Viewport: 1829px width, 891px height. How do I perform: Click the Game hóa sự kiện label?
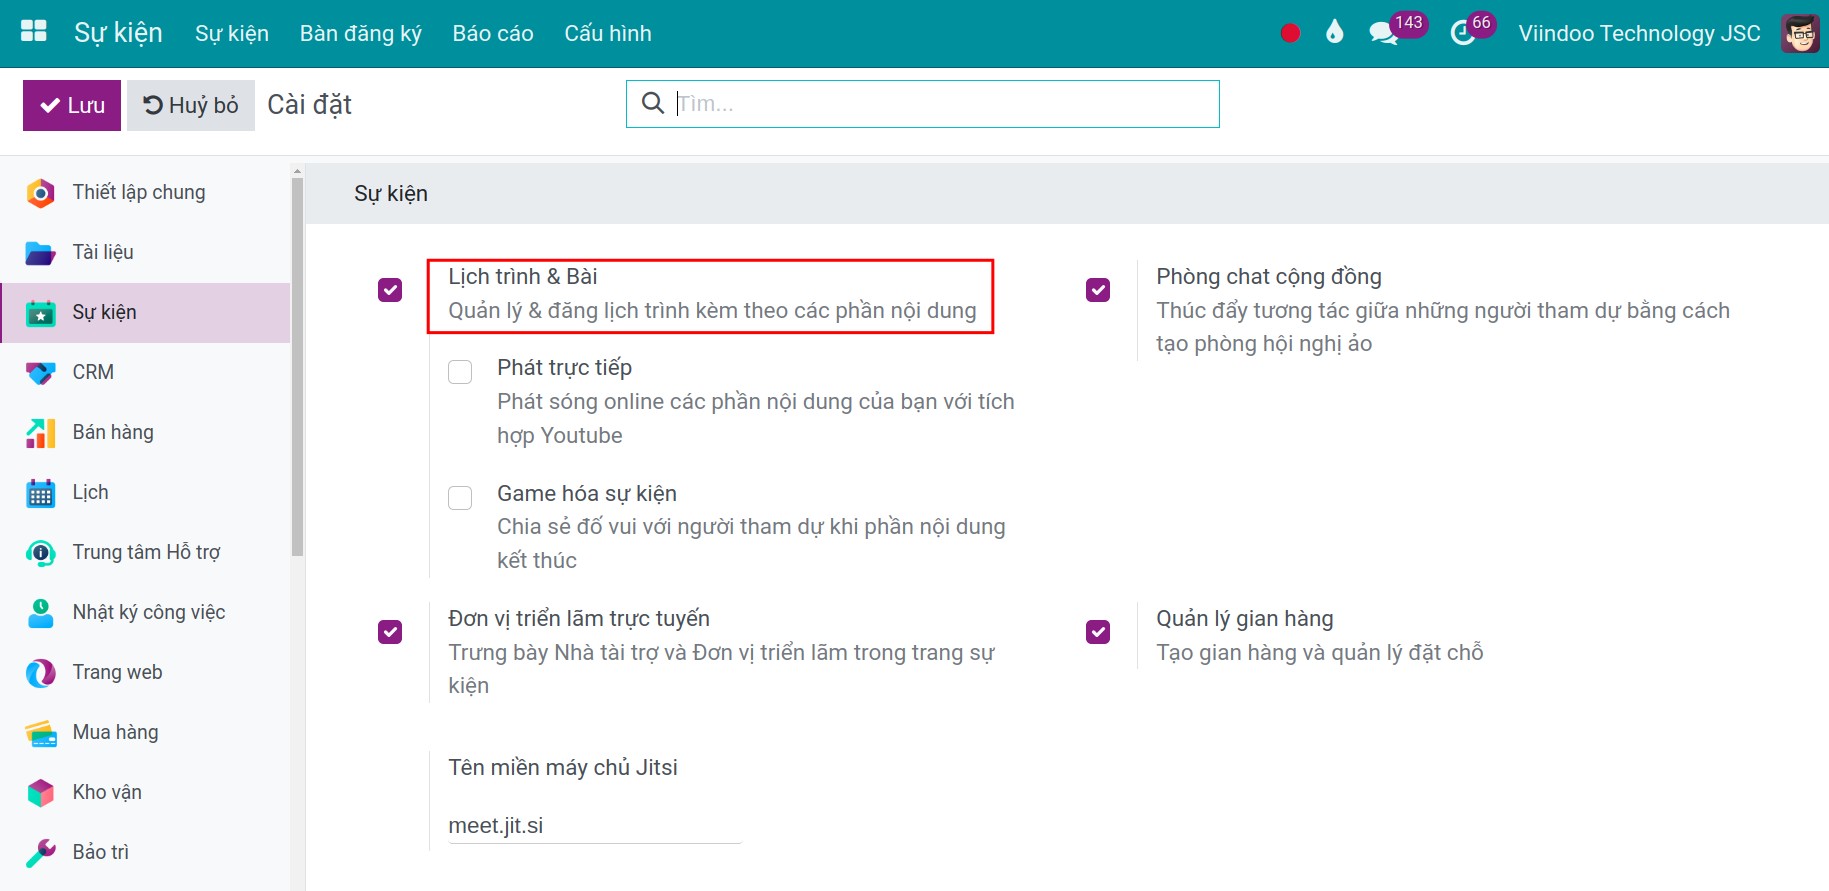(587, 494)
